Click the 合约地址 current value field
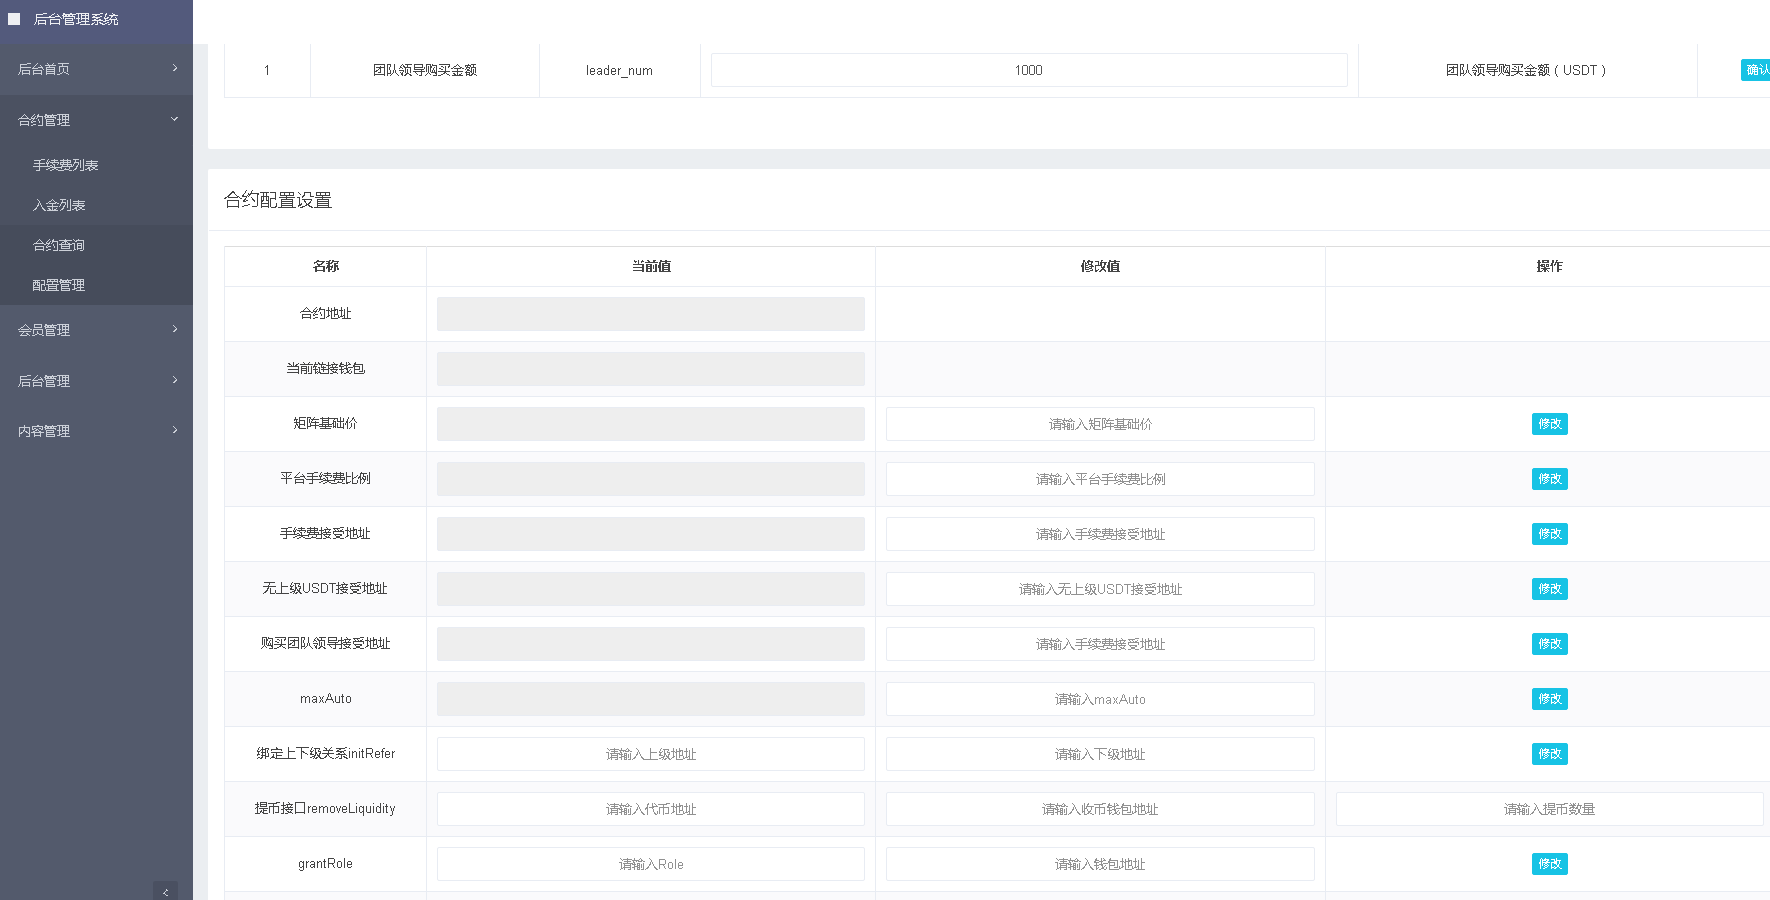Viewport: 1770px width, 900px height. (651, 314)
